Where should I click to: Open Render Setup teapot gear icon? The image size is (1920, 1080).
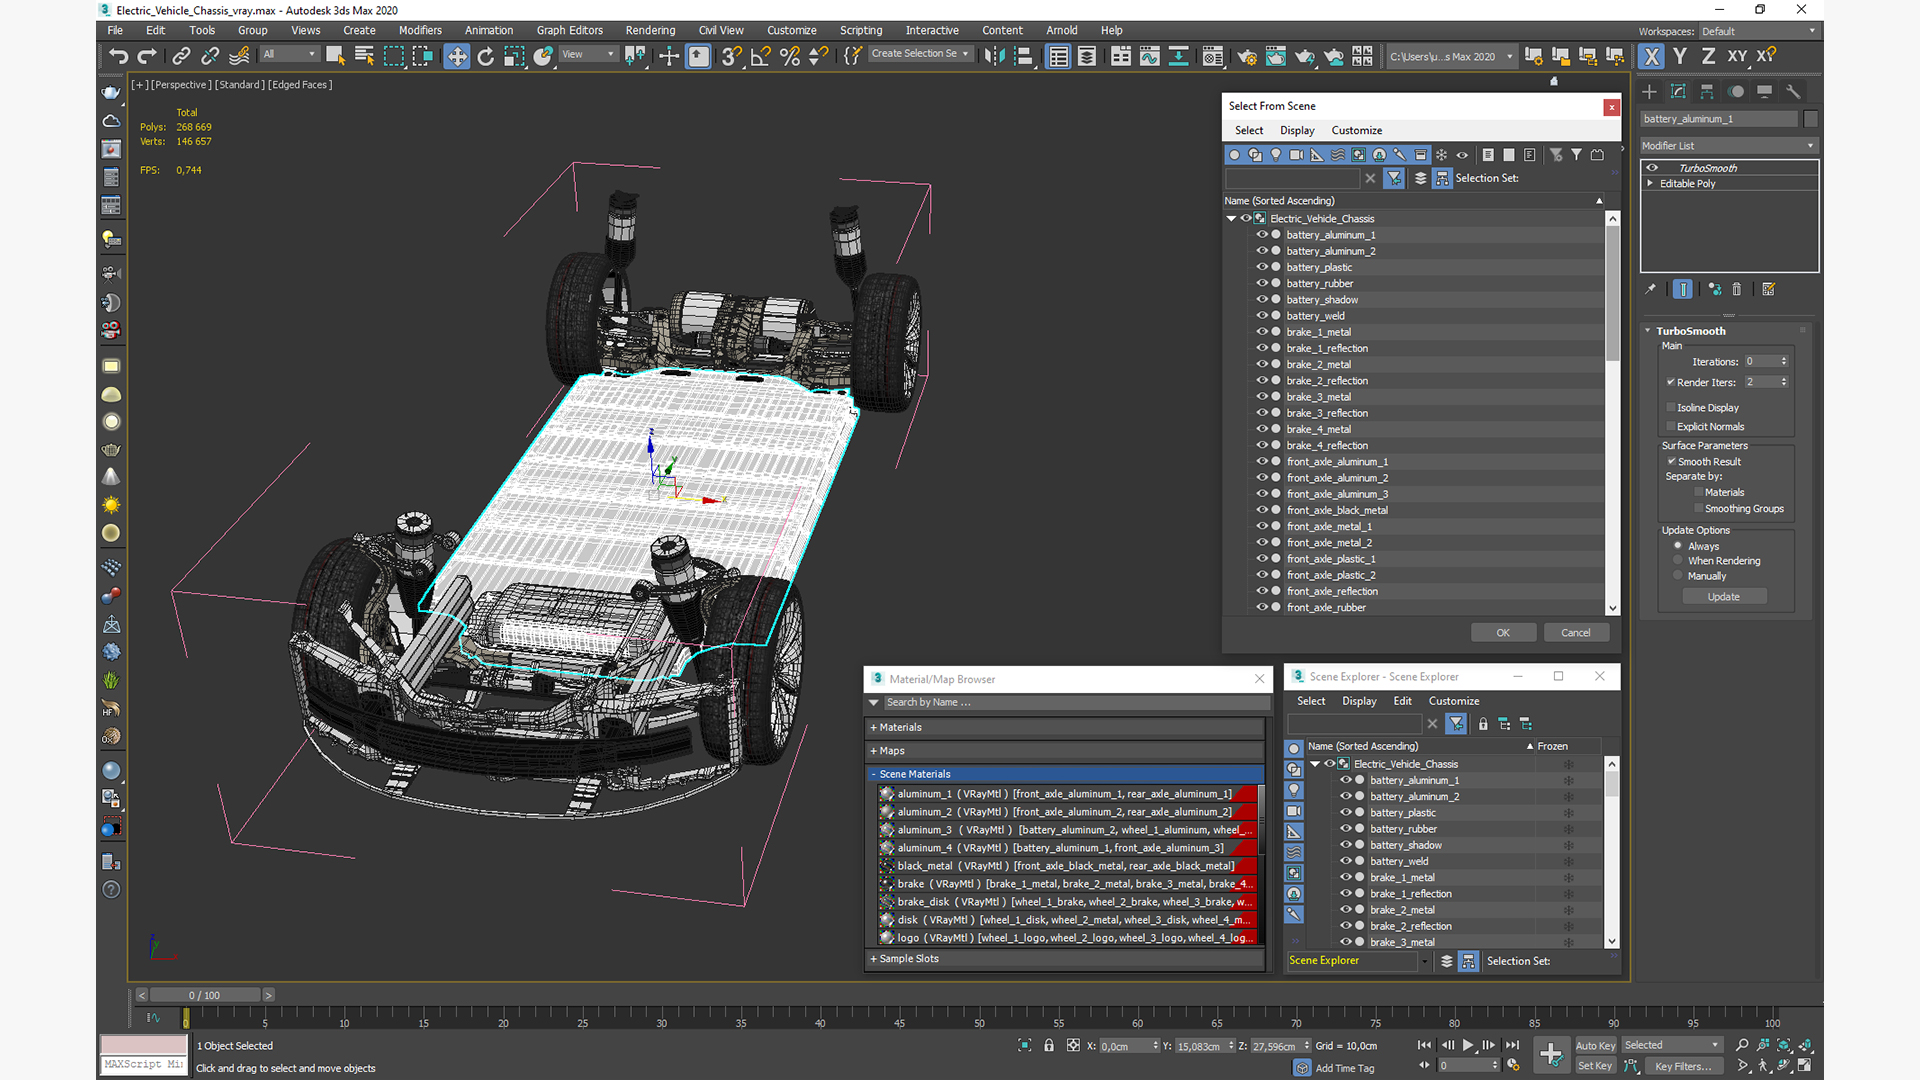pyautogui.click(x=1247, y=56)
